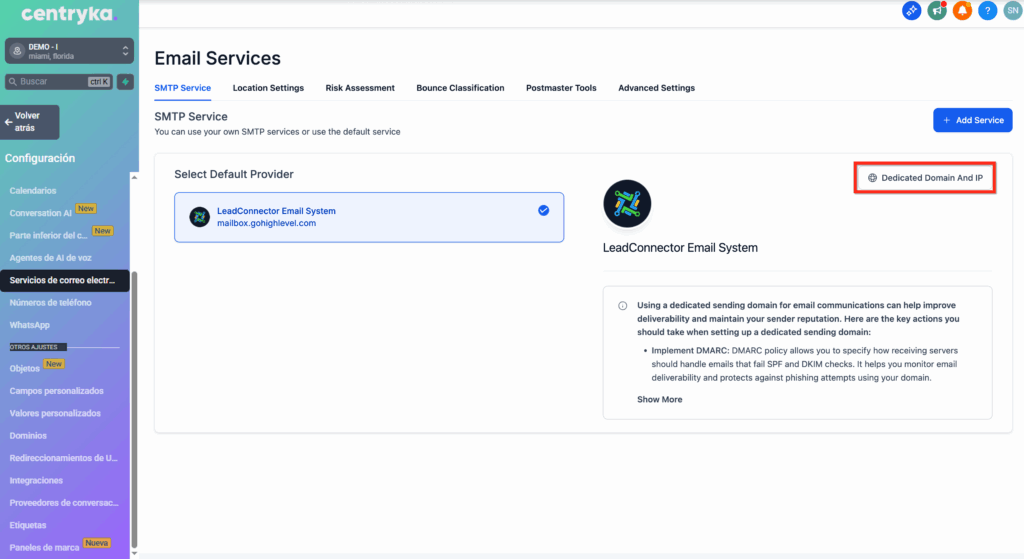Open the SN user profile avatar
1024x559 pixels.
coord(1012,11)
